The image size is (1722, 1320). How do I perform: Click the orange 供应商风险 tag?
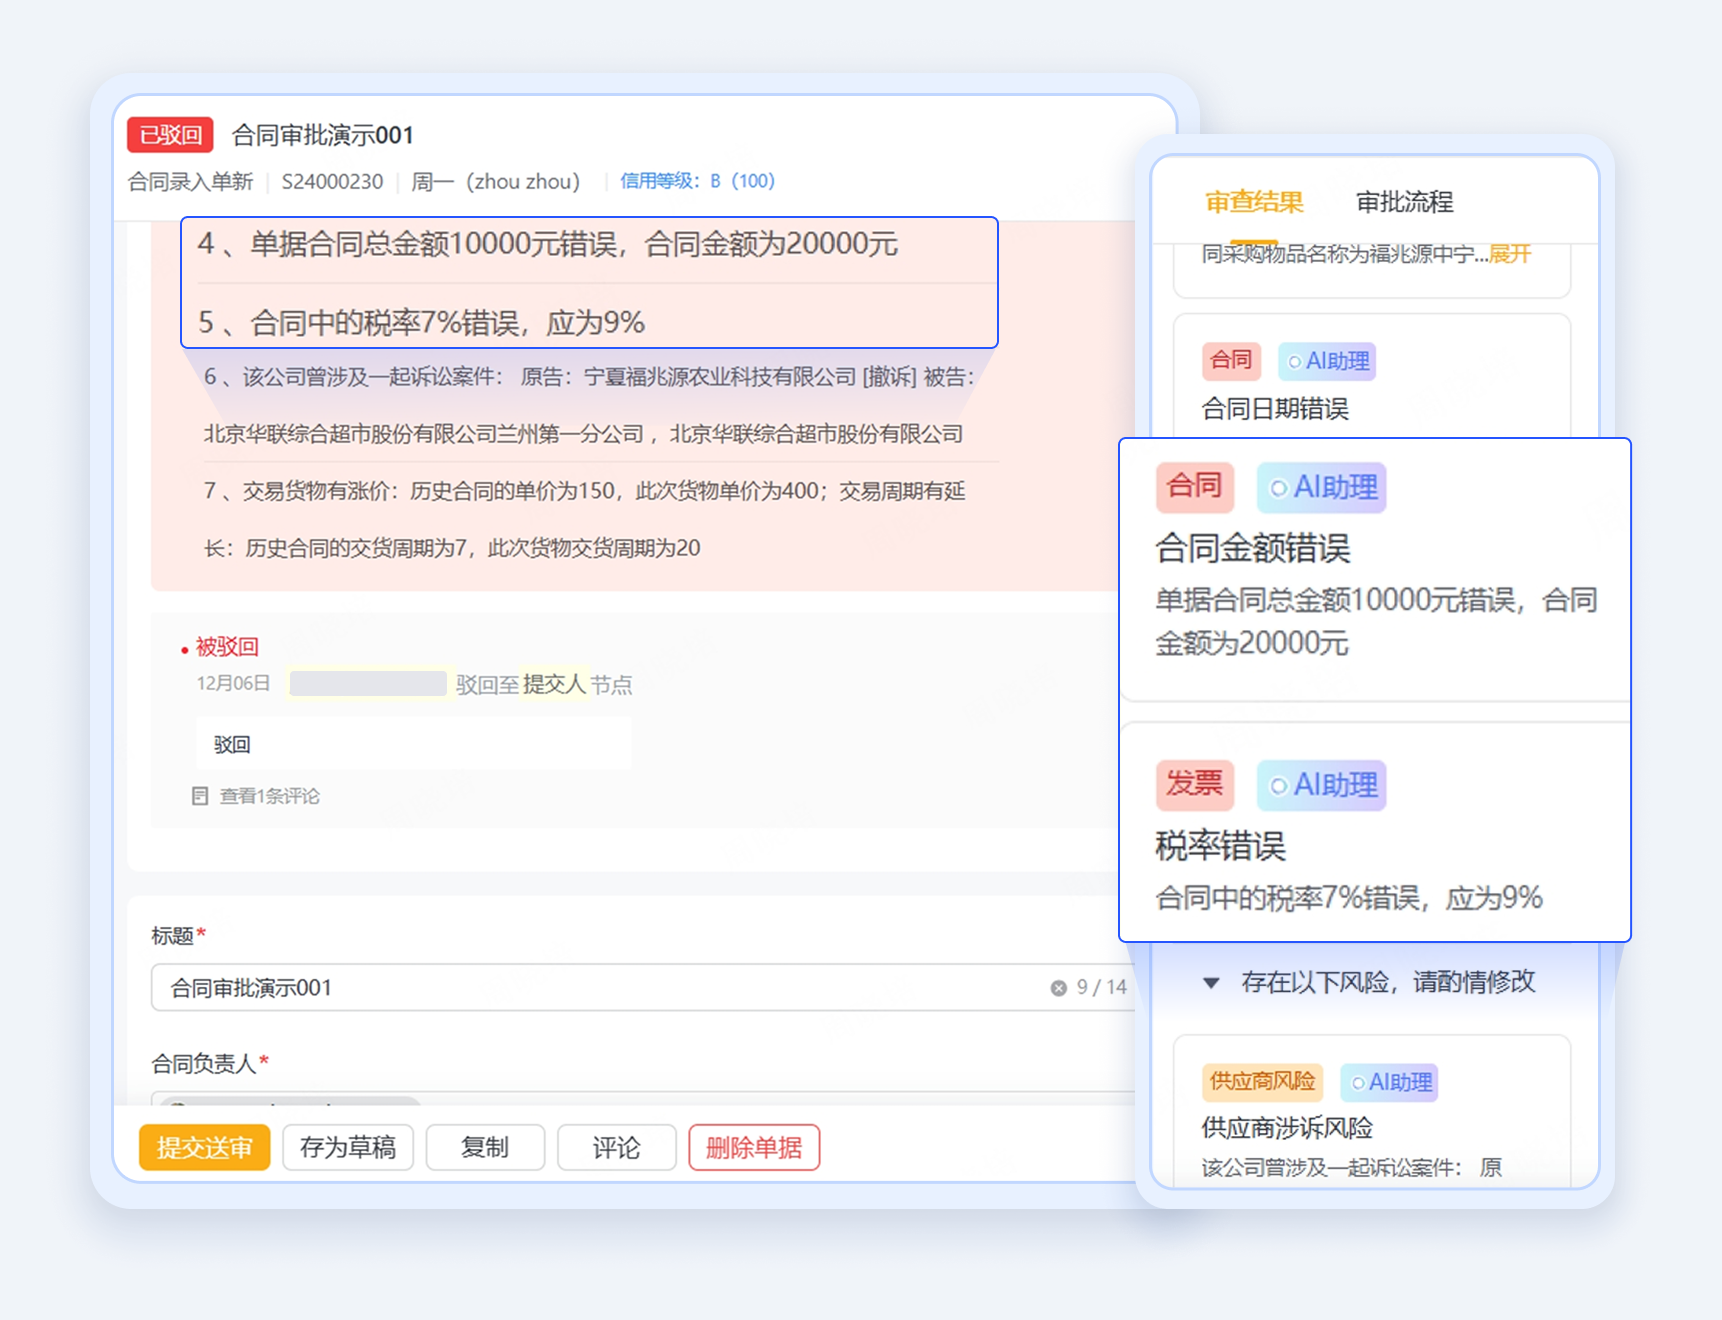click(x=1262, y=1081)
